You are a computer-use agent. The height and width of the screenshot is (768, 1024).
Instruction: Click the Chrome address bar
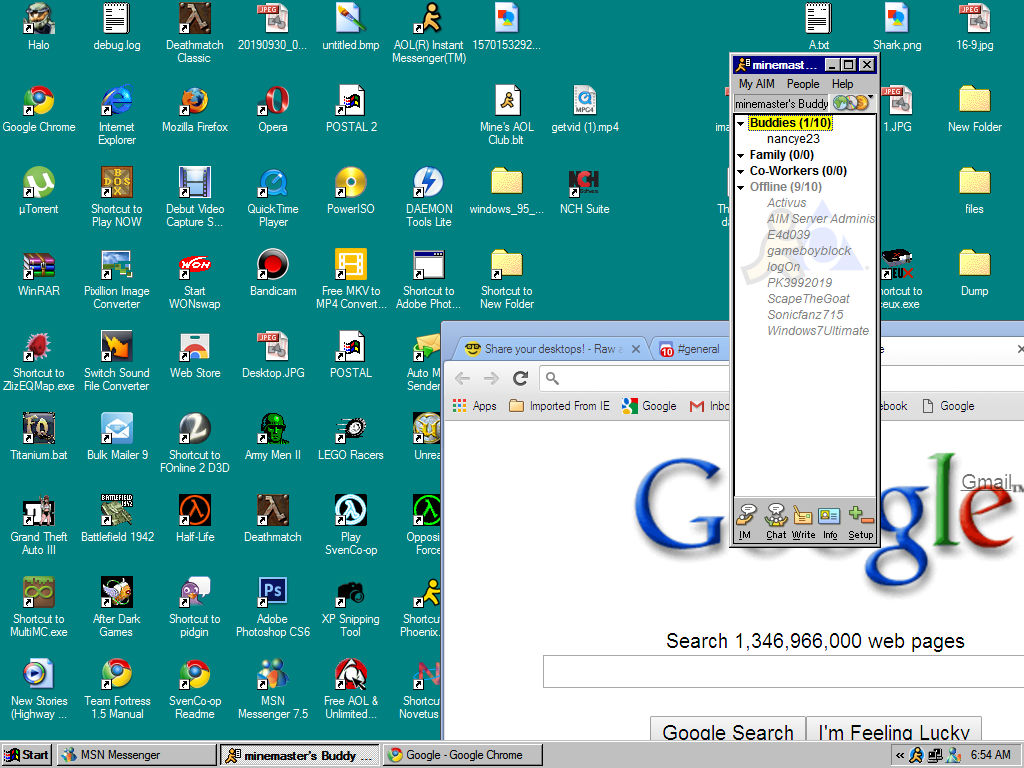coord(634,378)
